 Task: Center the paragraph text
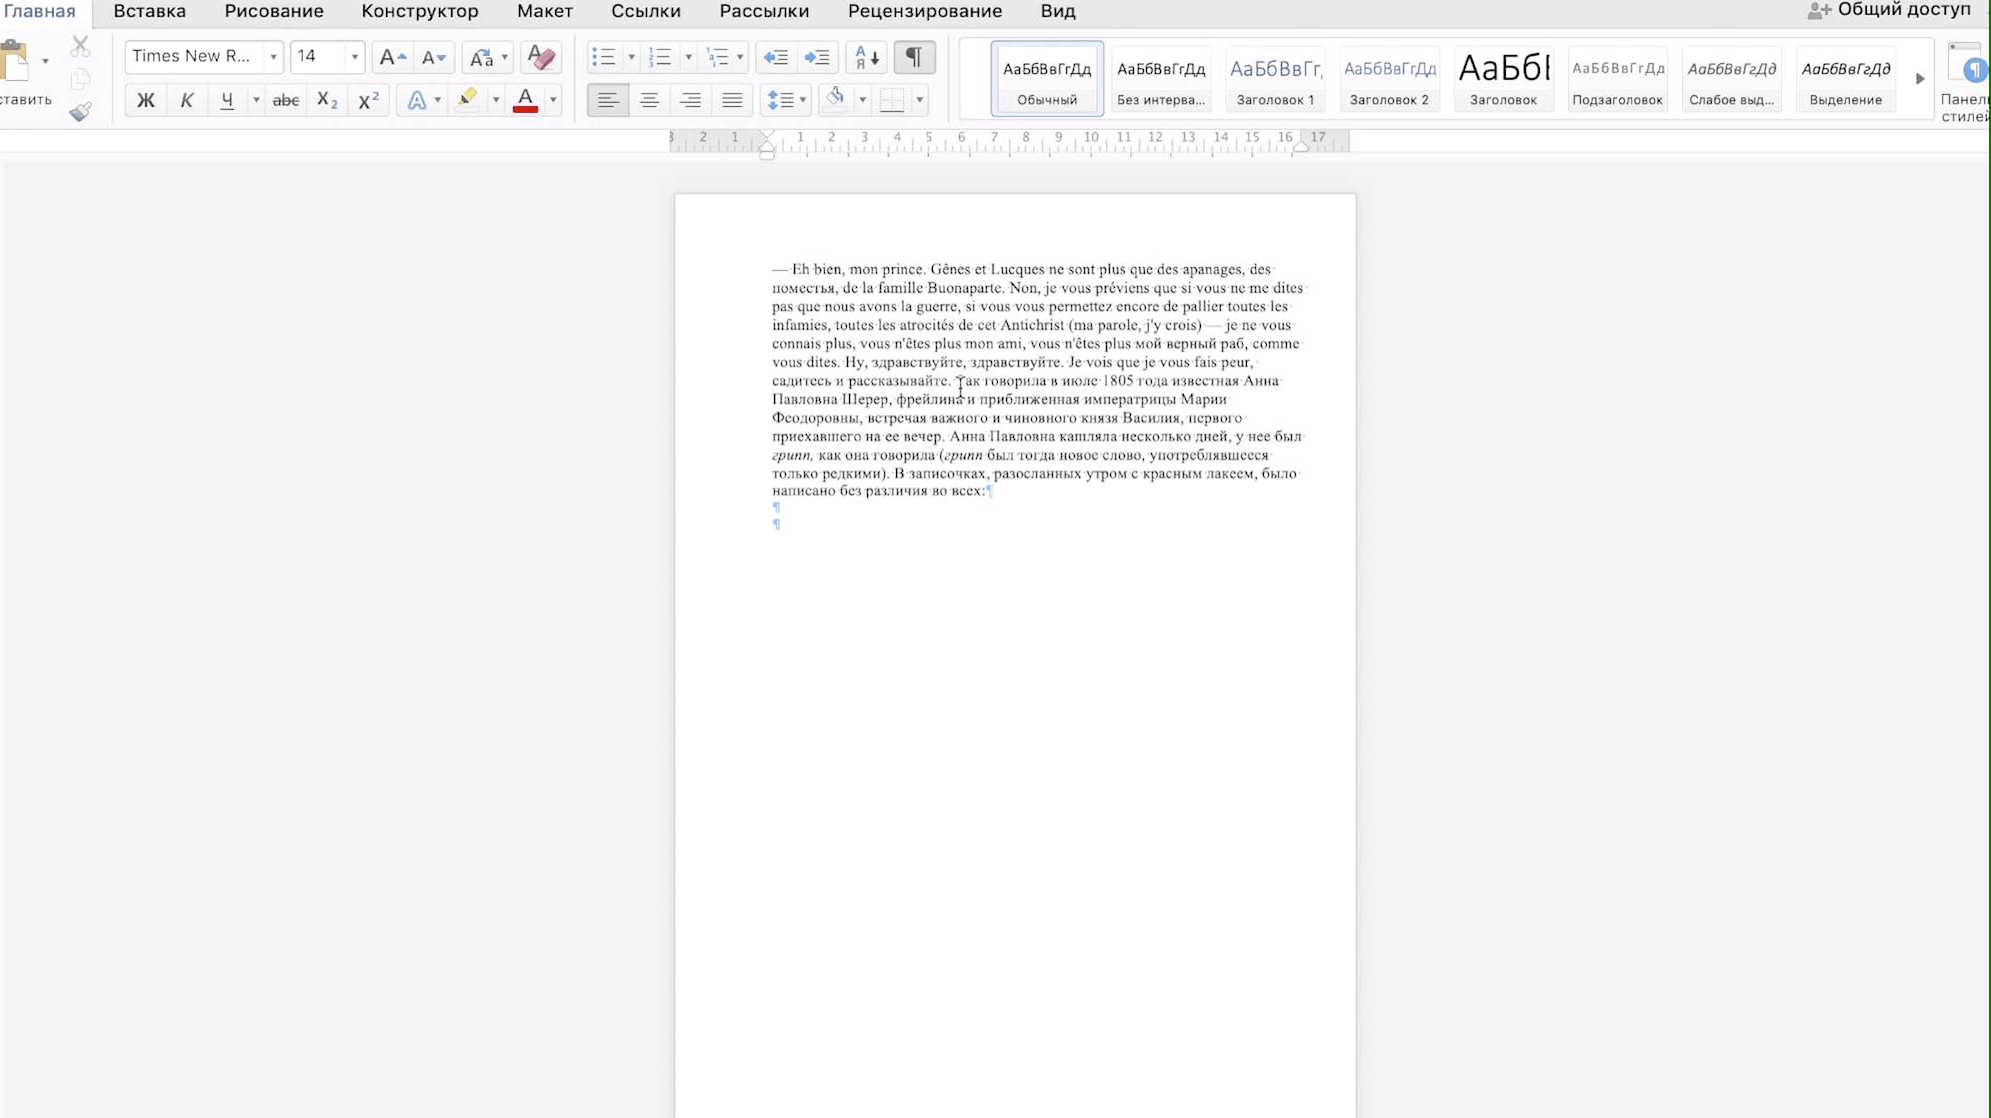649,100
